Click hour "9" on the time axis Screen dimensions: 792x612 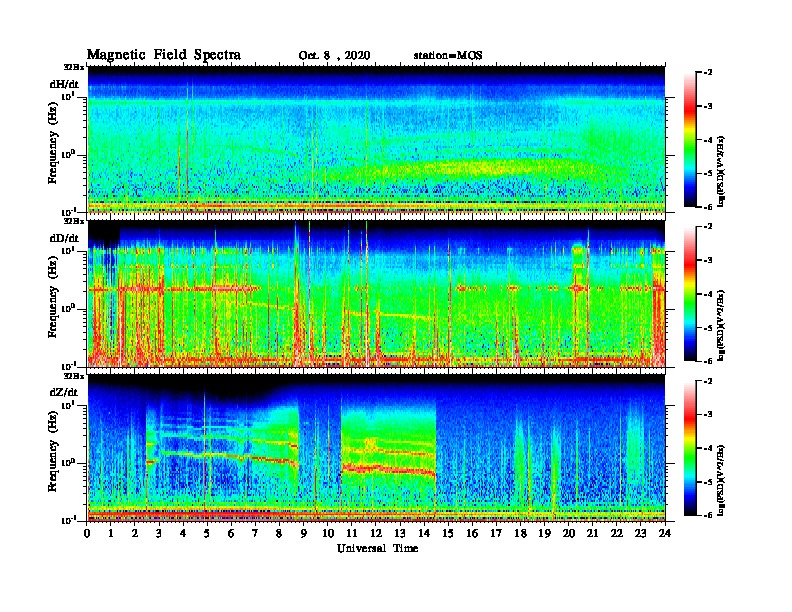click(304, 533)
